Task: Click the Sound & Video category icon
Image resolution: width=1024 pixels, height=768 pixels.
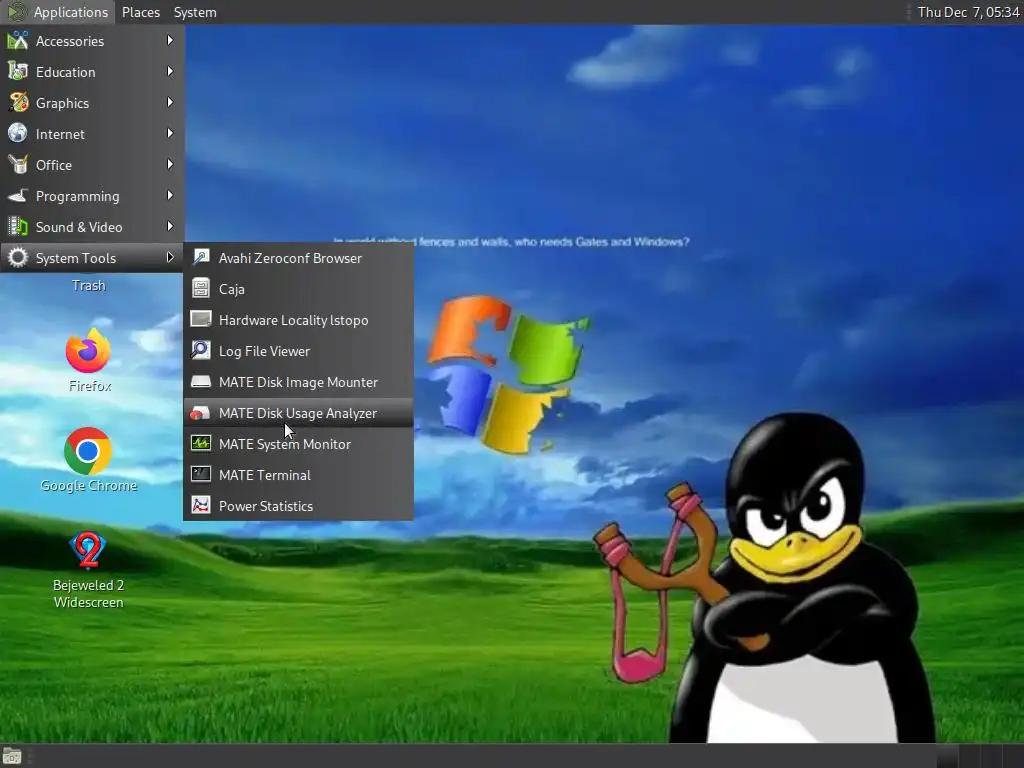Action: [18, 227]
